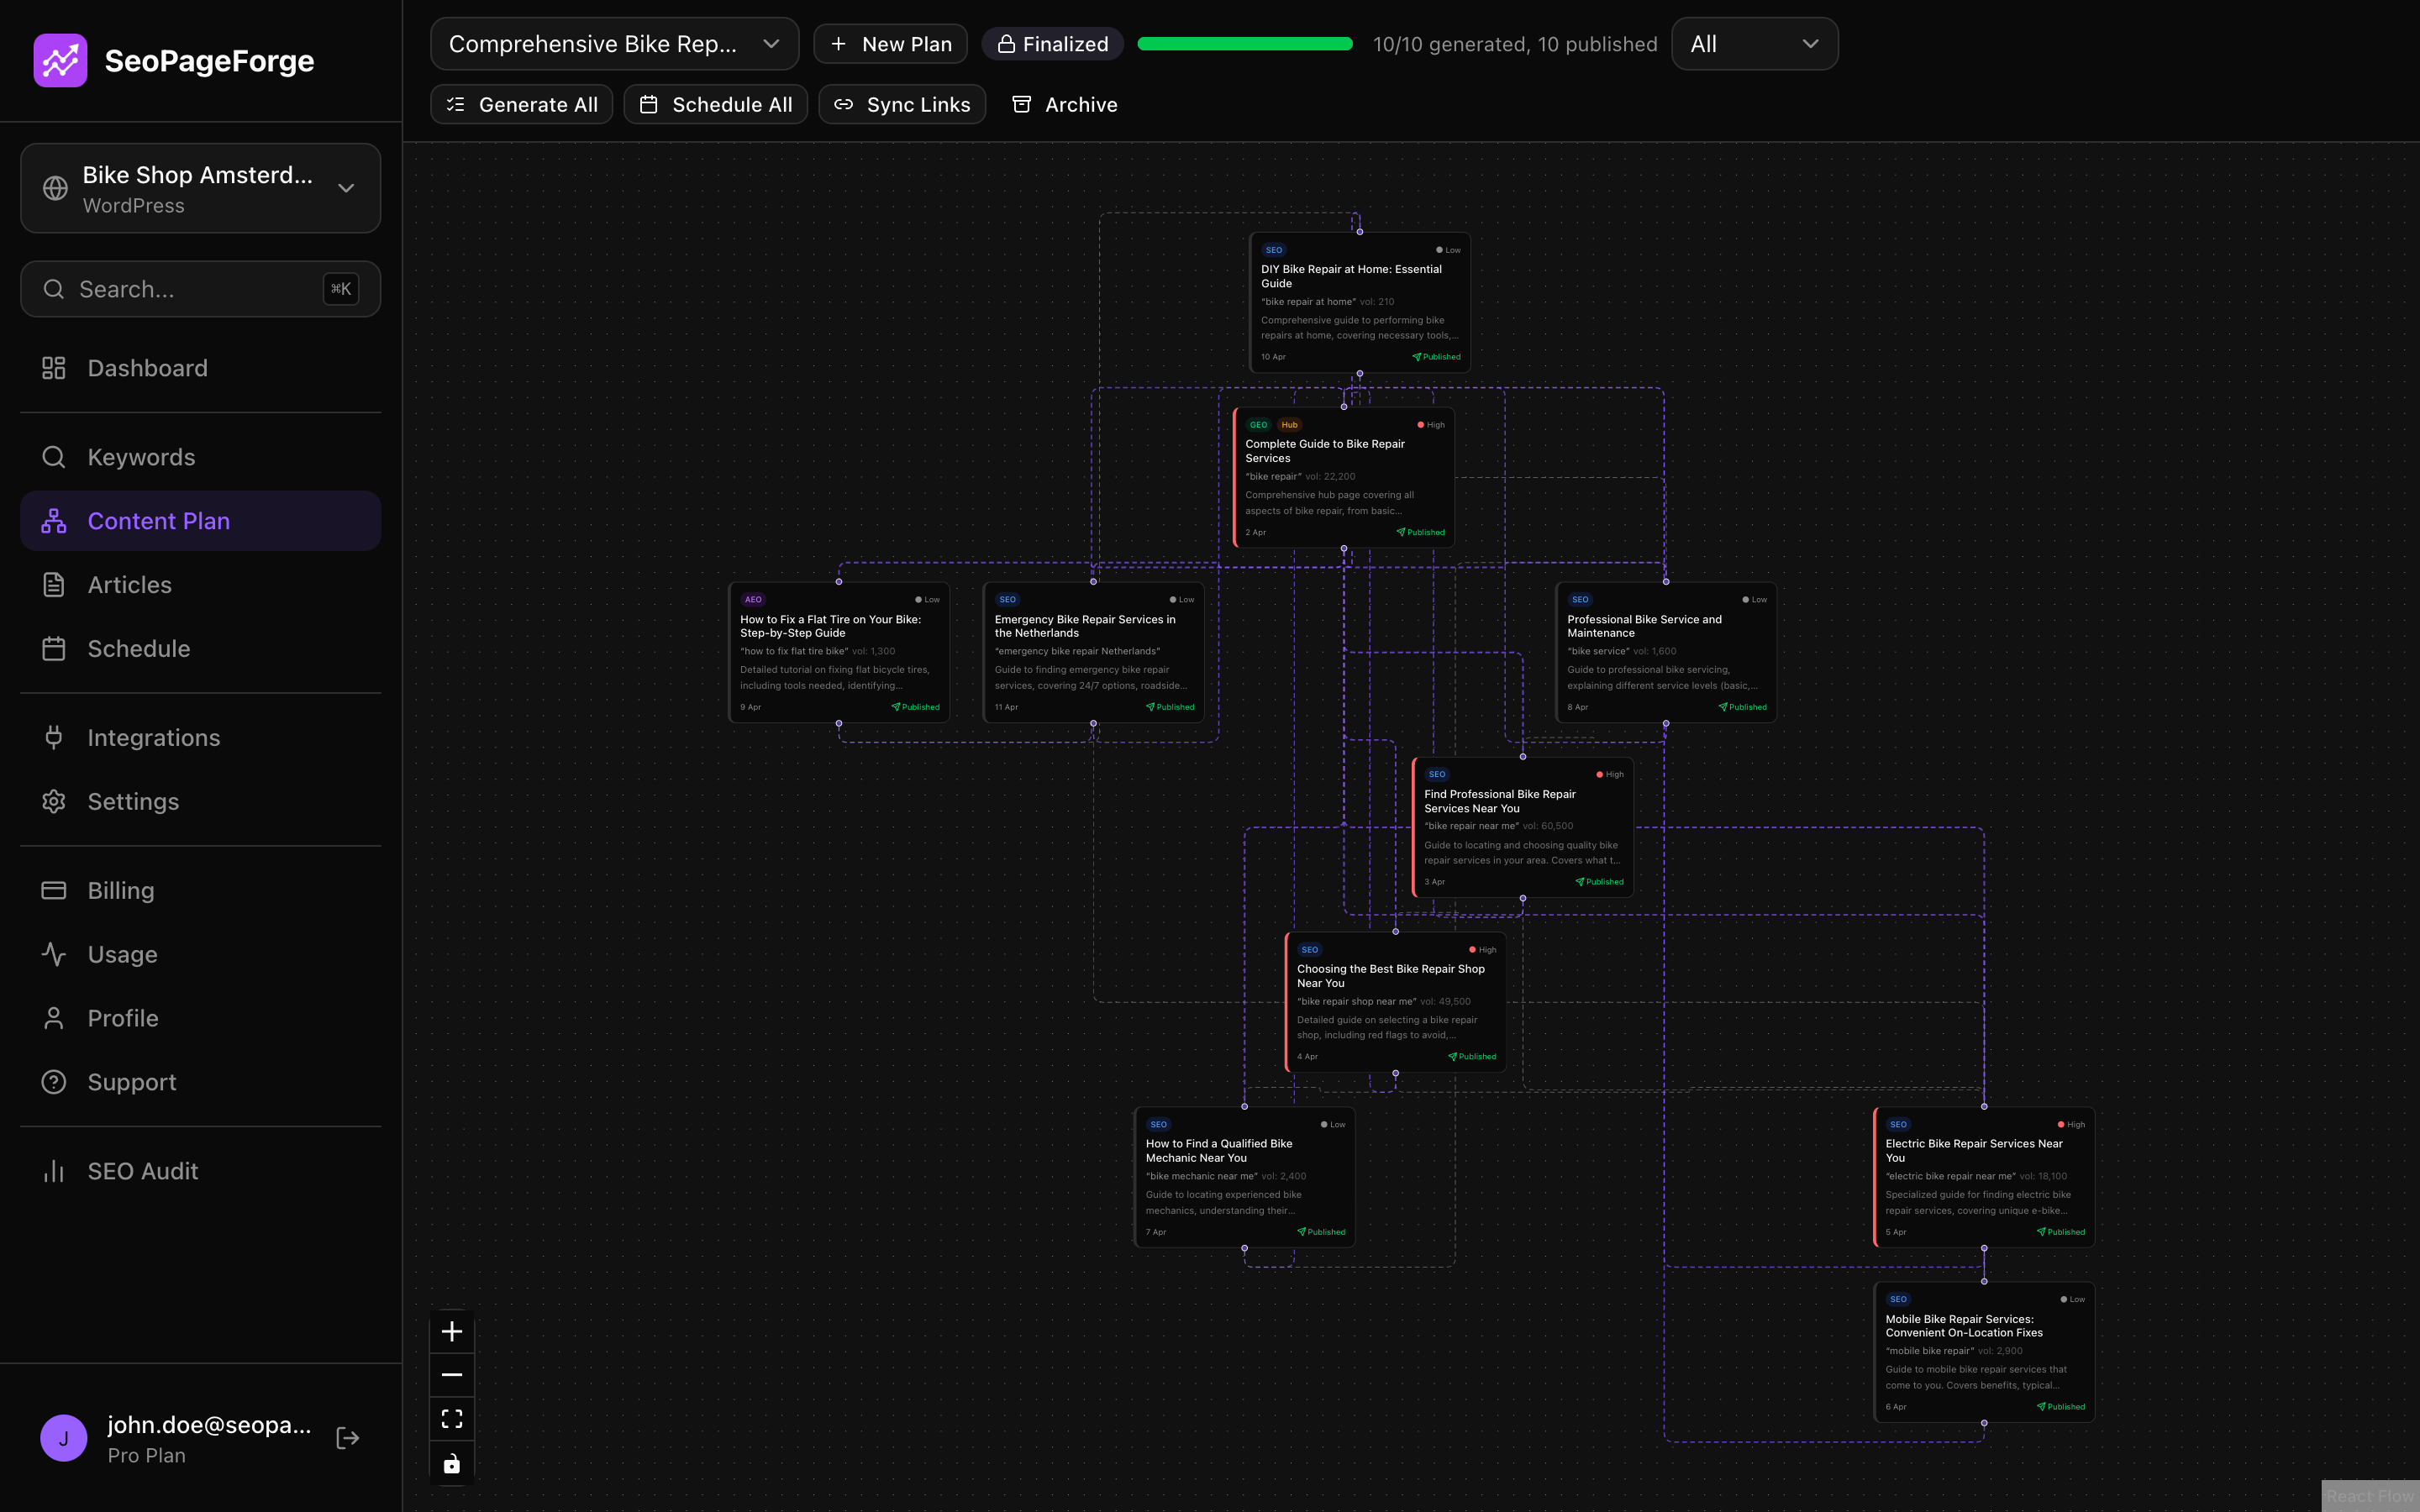Click the Dashboard grid icon
2420x1512 pixels.
pos(54,368)
